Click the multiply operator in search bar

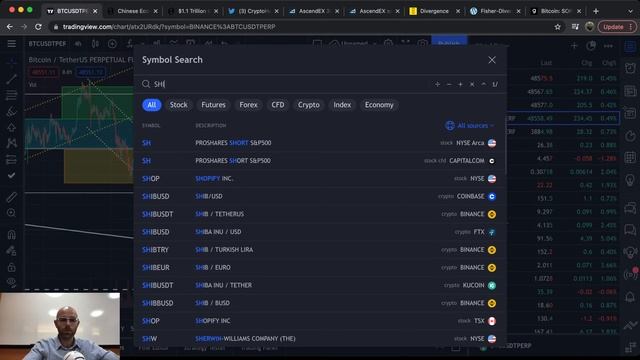472,84
